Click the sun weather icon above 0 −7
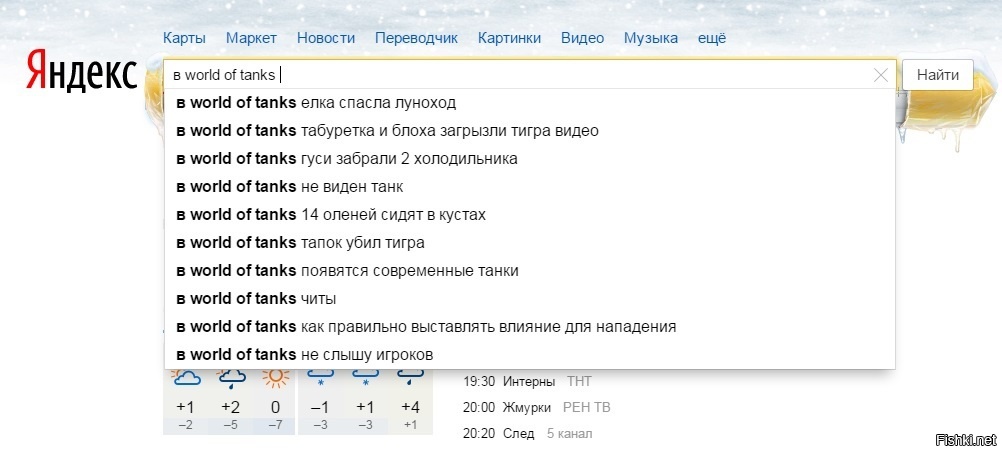 [x=275, y=378]
